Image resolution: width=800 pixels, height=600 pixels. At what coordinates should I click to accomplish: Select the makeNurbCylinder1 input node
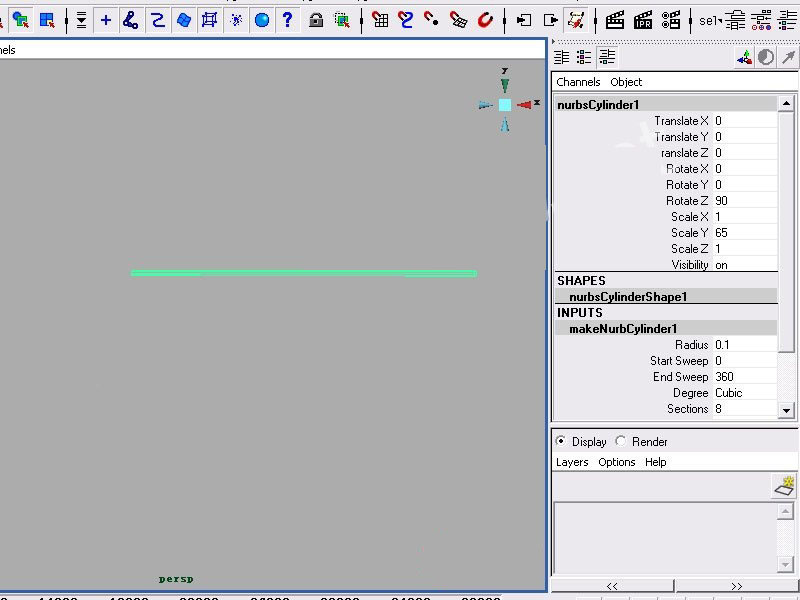666,329
